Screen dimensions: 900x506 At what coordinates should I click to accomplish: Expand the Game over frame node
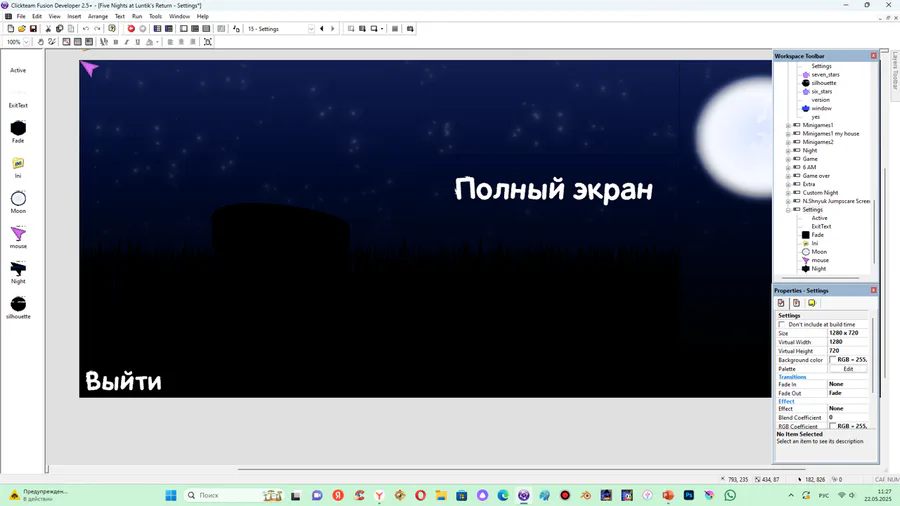(788, 176)
